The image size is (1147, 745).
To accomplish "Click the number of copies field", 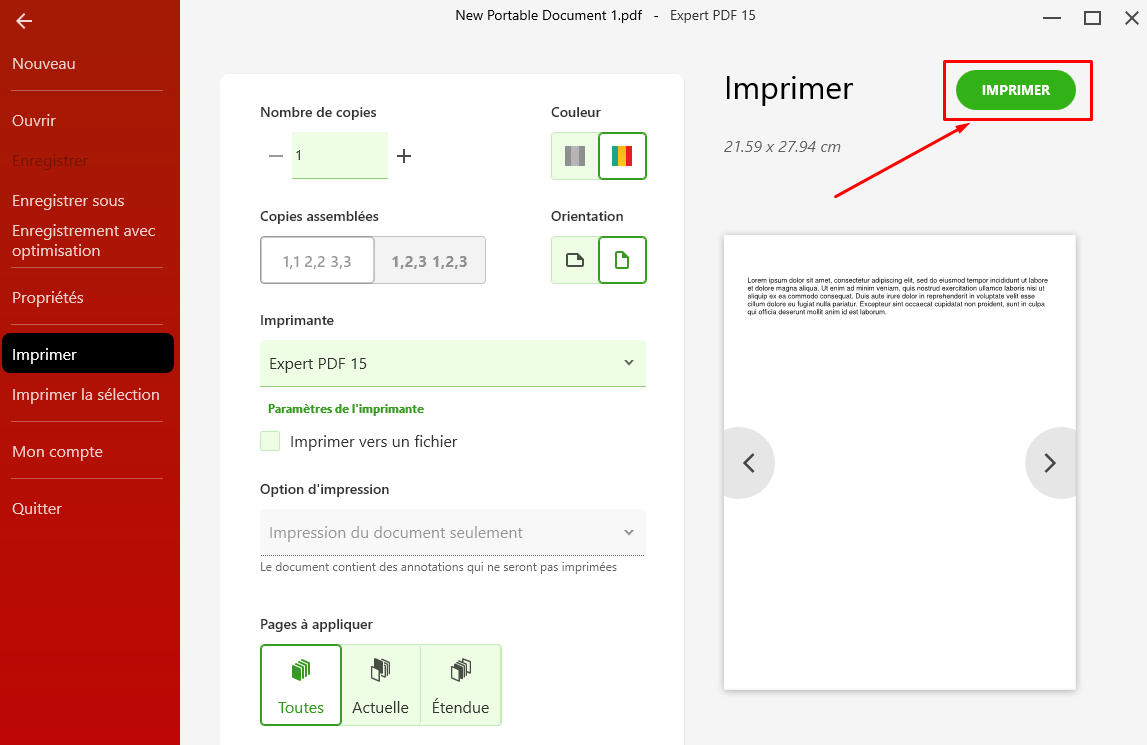I will pos(339,156).
